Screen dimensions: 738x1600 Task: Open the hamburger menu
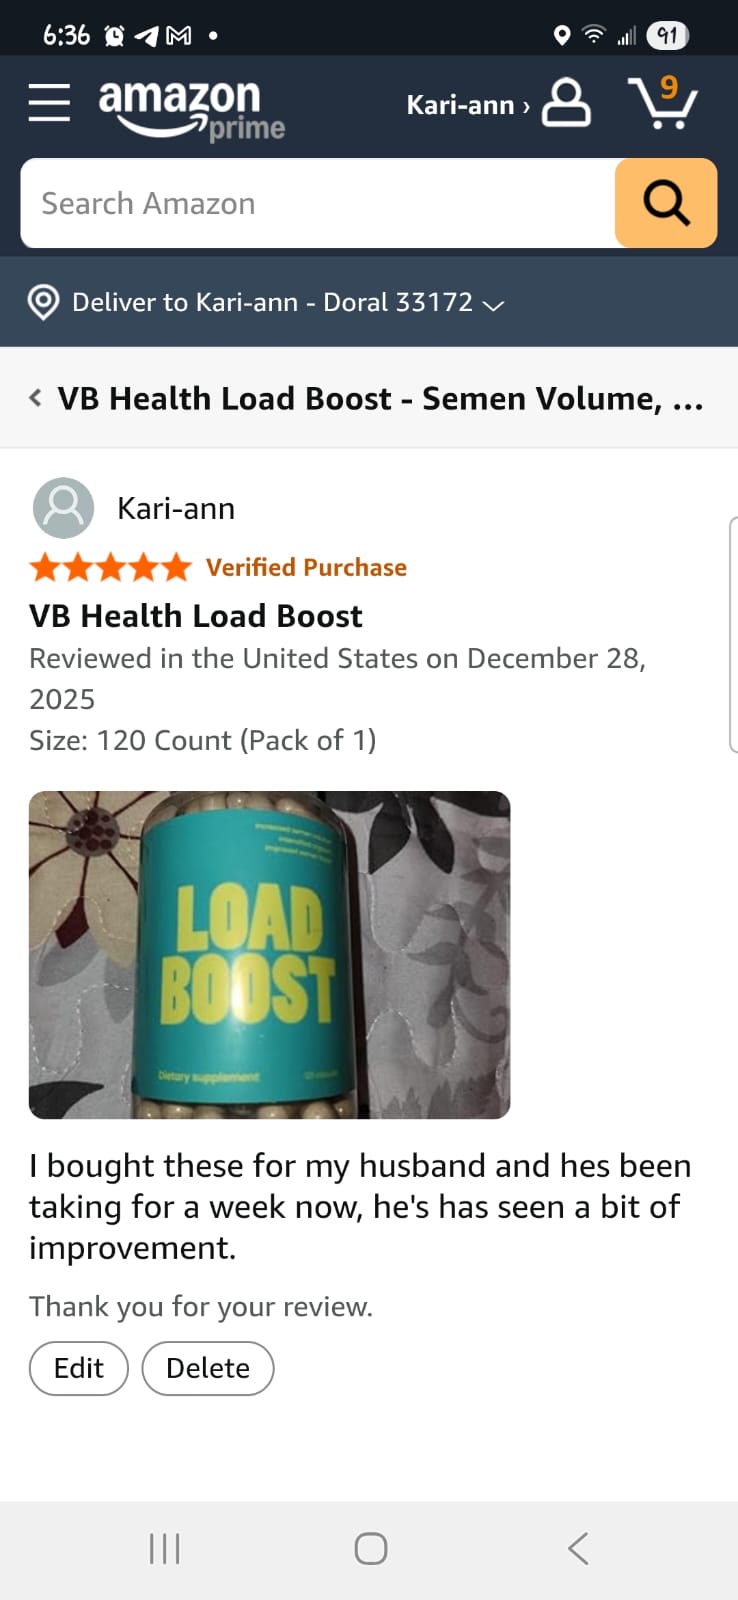(x=49, y=103)
